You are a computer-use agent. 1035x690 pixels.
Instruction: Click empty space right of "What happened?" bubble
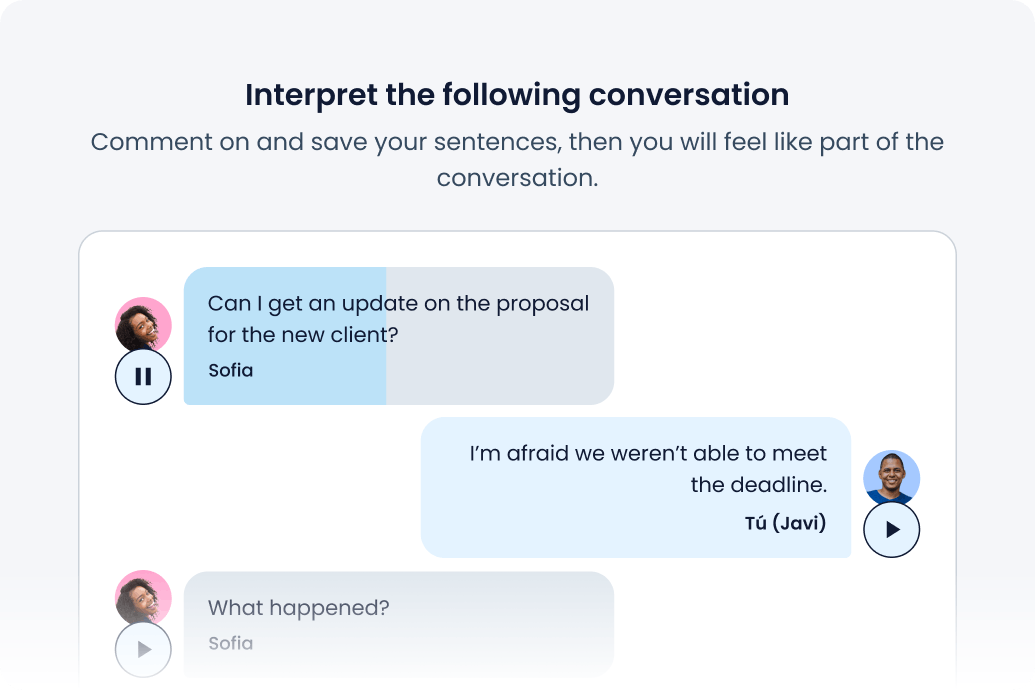pyautogui.click(x=780, y=620)
